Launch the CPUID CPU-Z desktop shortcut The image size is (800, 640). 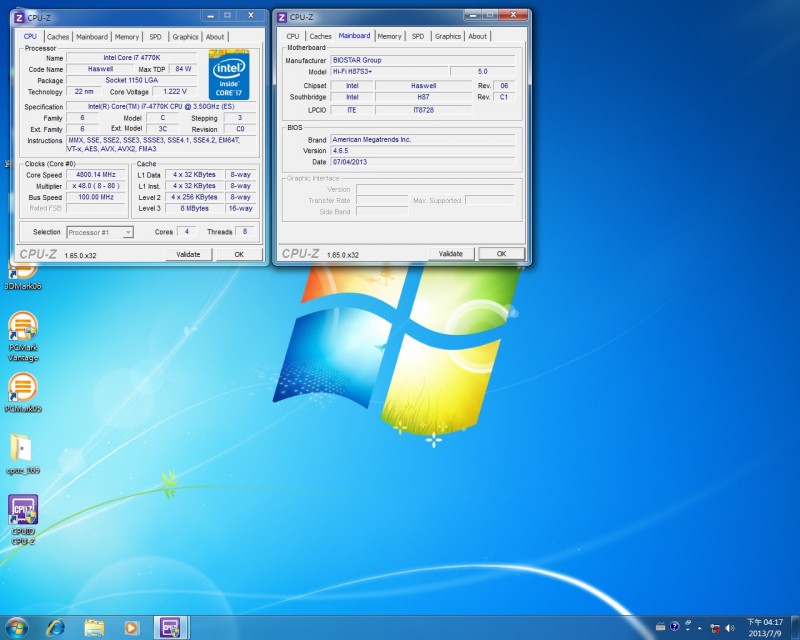tap(23, 520)
